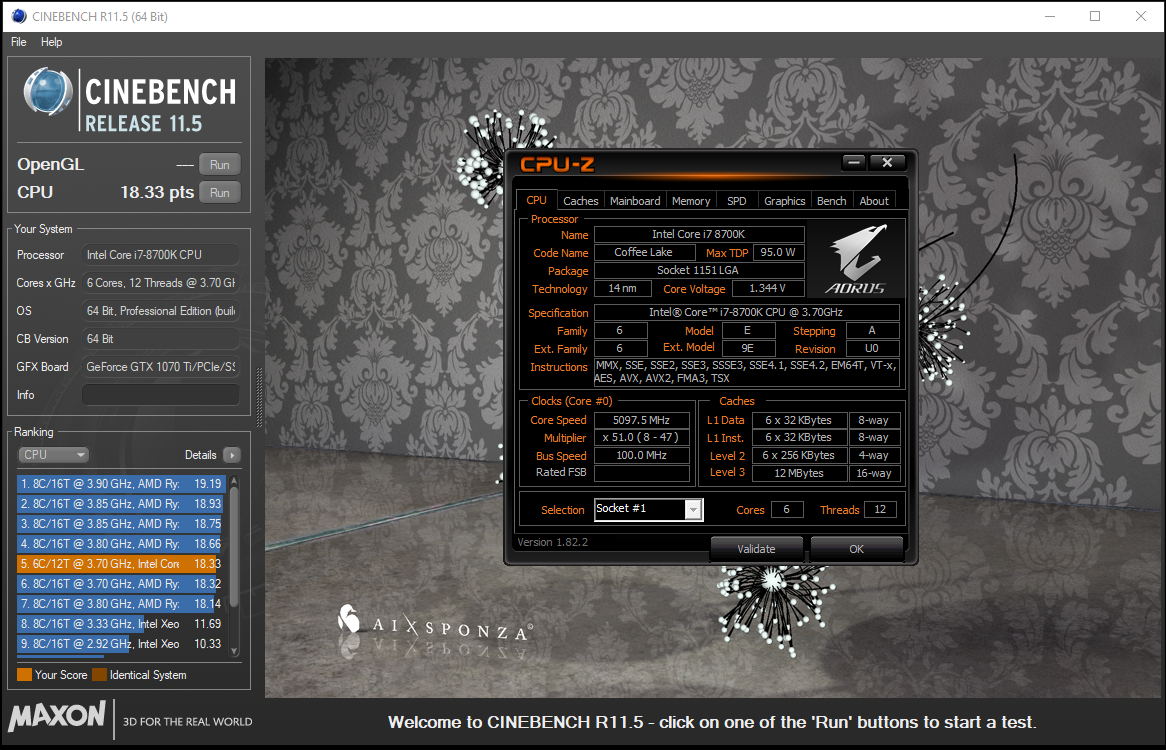Click the Level 3 12 MBytes value

click(799, 473)
